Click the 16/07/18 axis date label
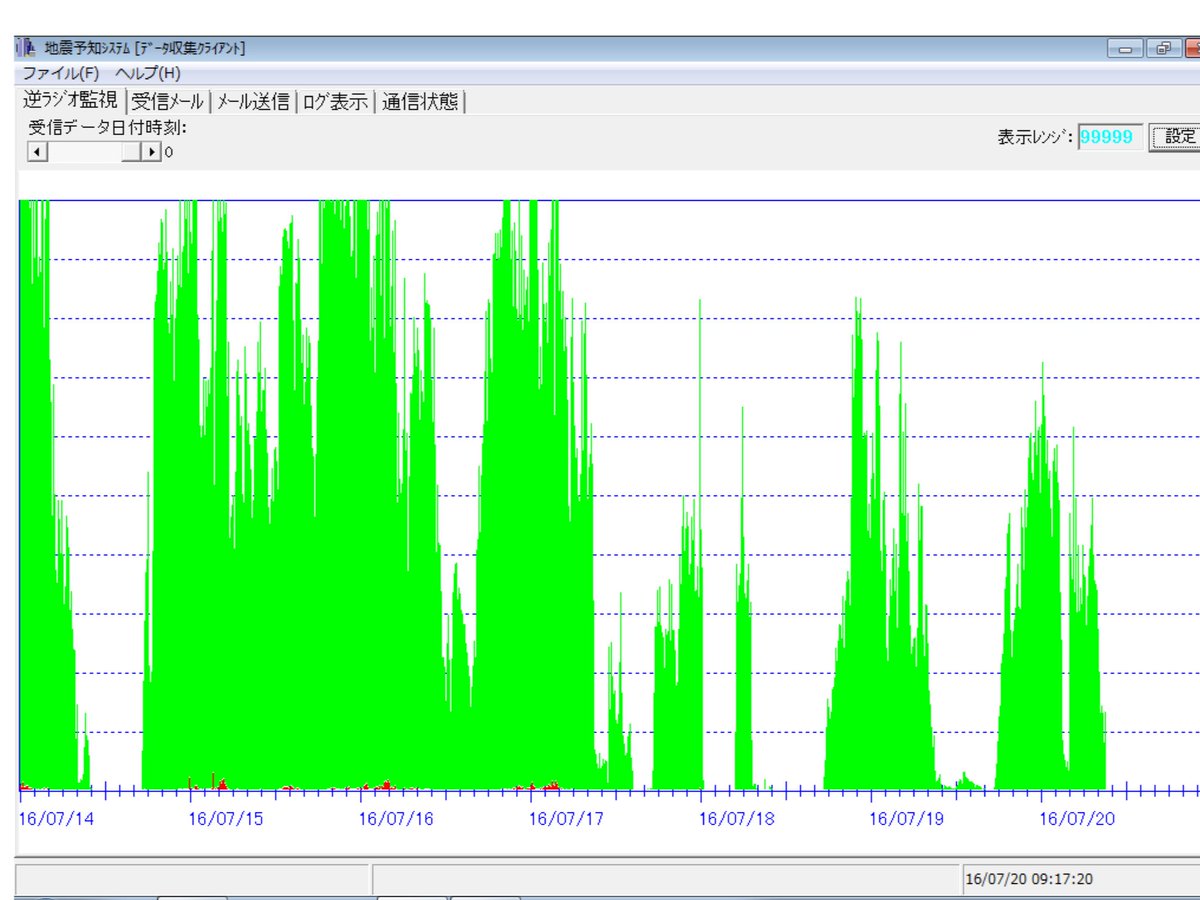Image resolution: width=1200 pixels, height=900 pixels. coord(736,818)
